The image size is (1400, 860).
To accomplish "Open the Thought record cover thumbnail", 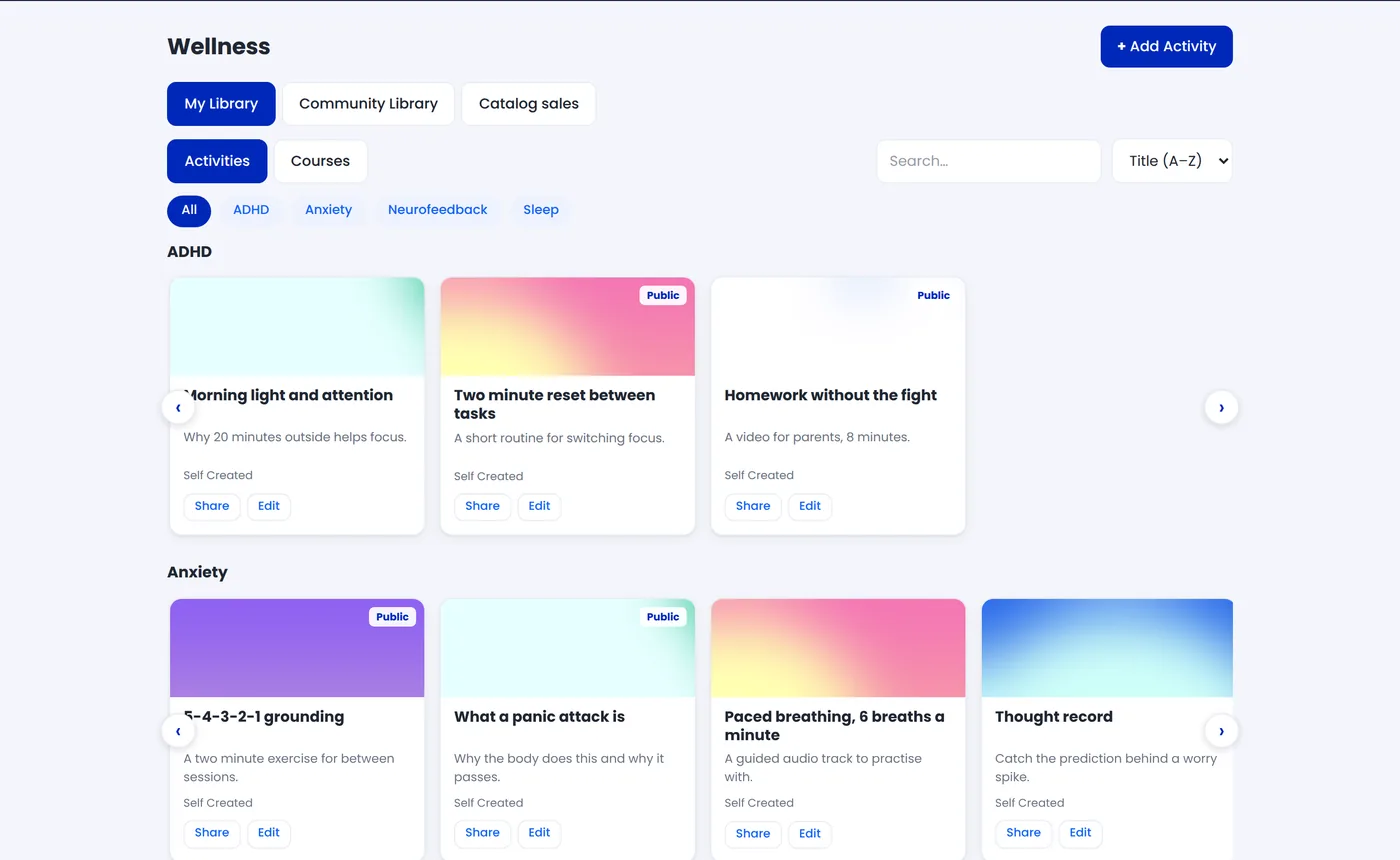I will pyautogui.click(x=1108, y=648).
